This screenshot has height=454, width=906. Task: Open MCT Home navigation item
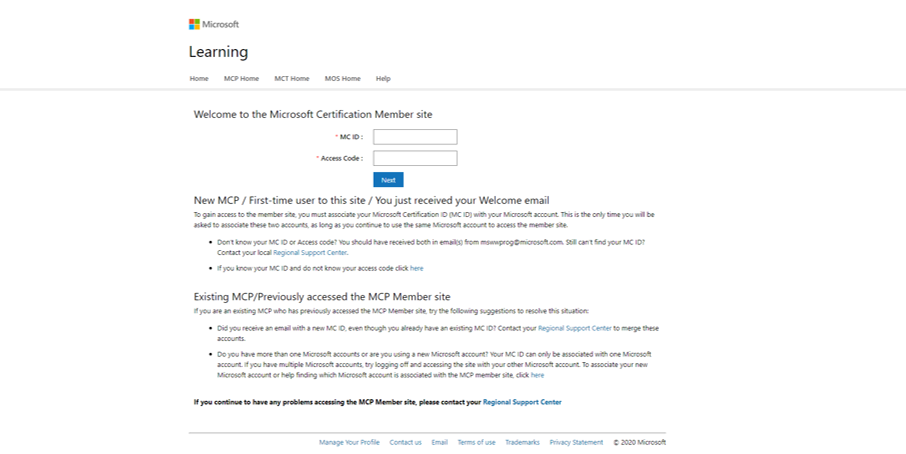[292, 79]
